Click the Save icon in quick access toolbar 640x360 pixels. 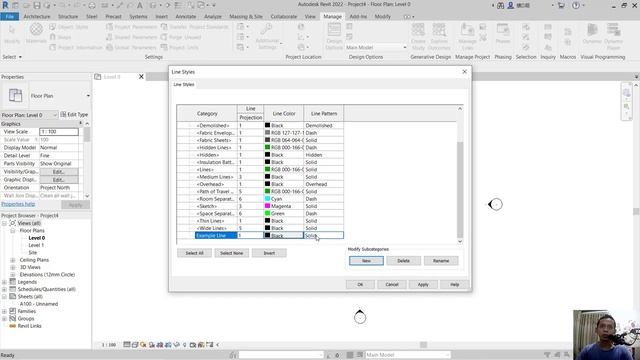(x=37, y=5)
